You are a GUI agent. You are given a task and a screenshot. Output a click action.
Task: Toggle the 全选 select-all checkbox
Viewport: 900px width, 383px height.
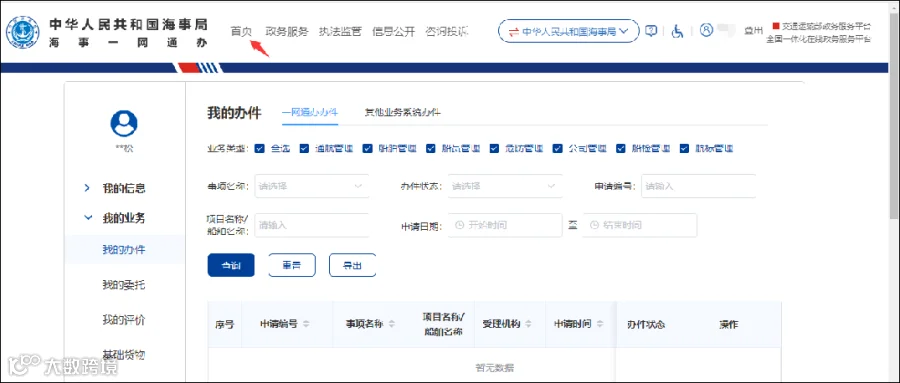click(259, 148)
